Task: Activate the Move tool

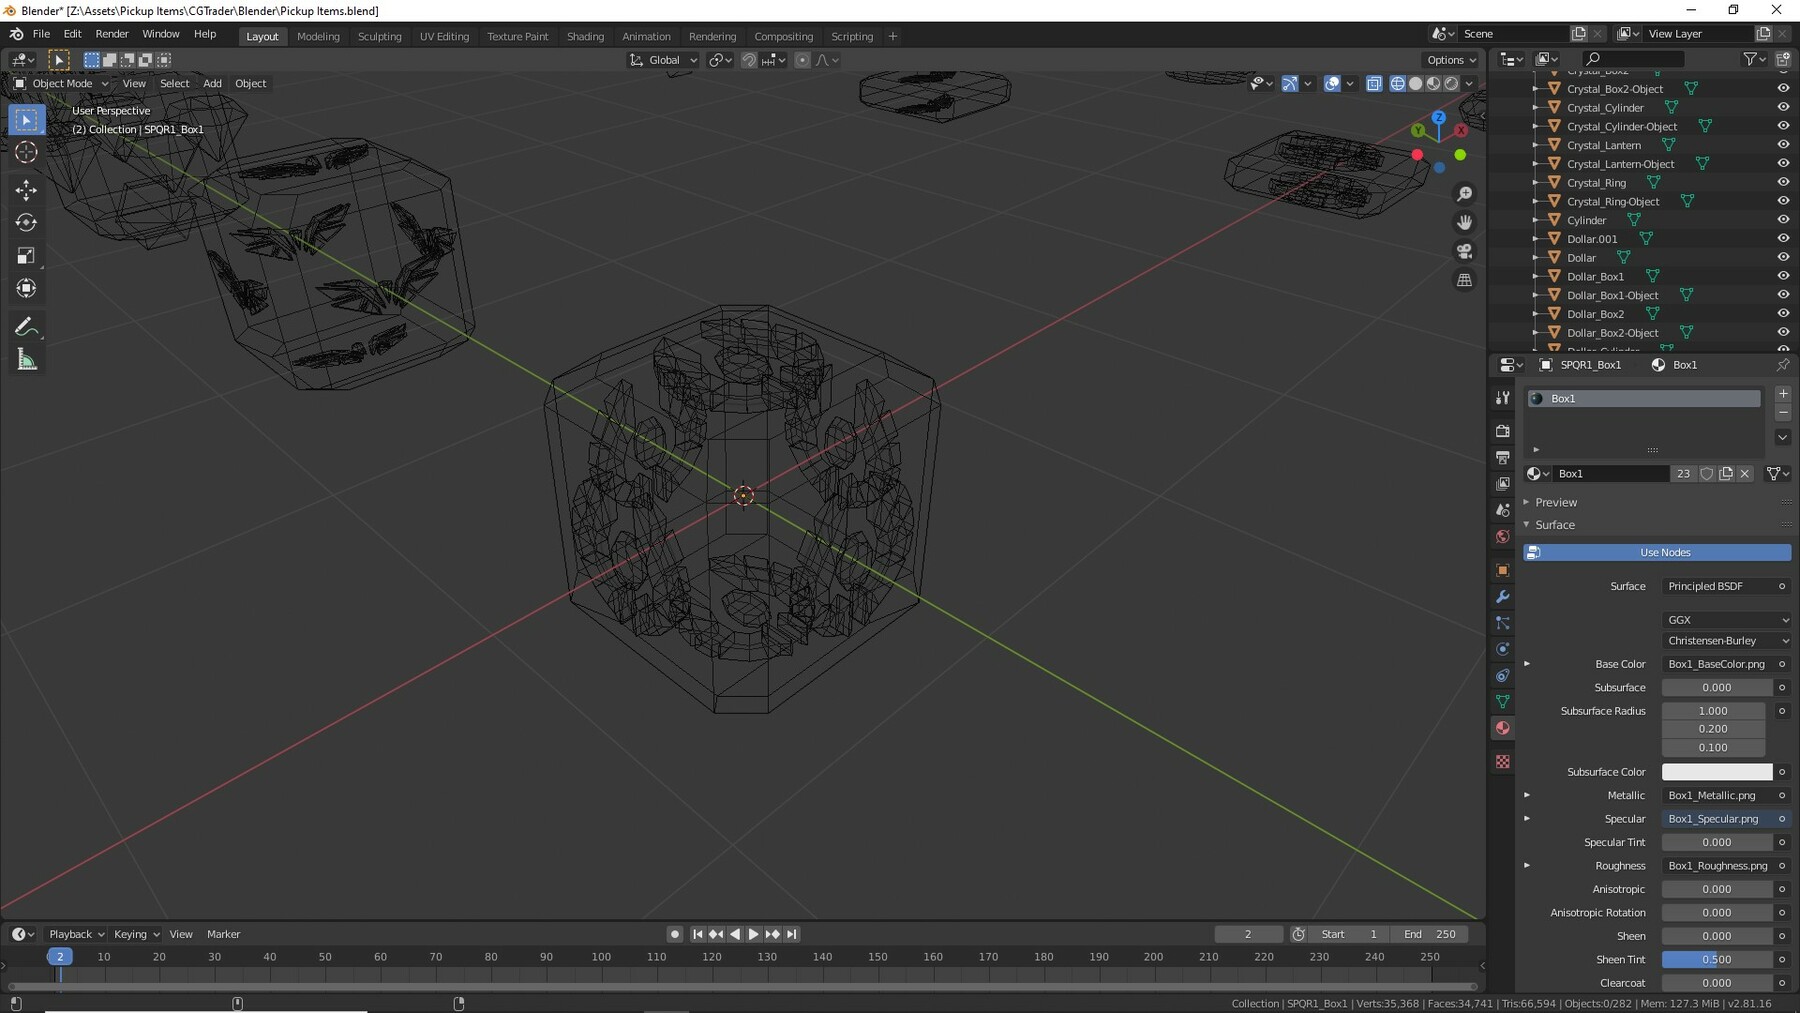Action: 27,190
